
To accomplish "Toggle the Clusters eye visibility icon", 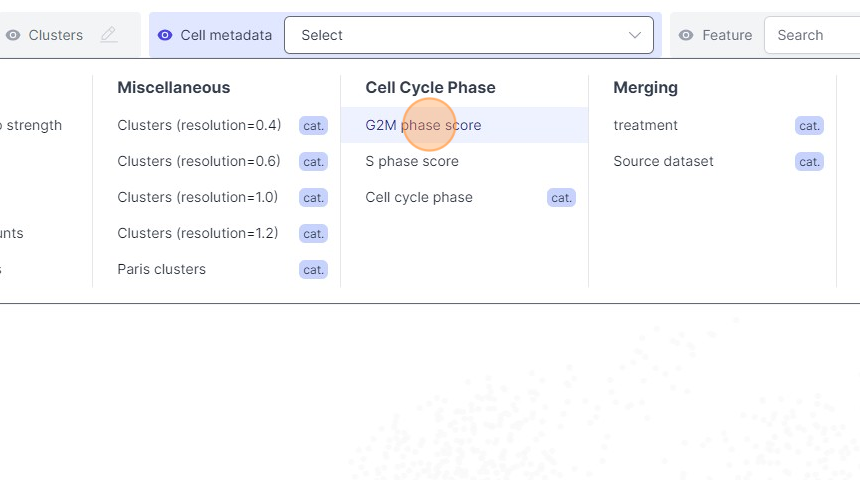I will (13, 35).
